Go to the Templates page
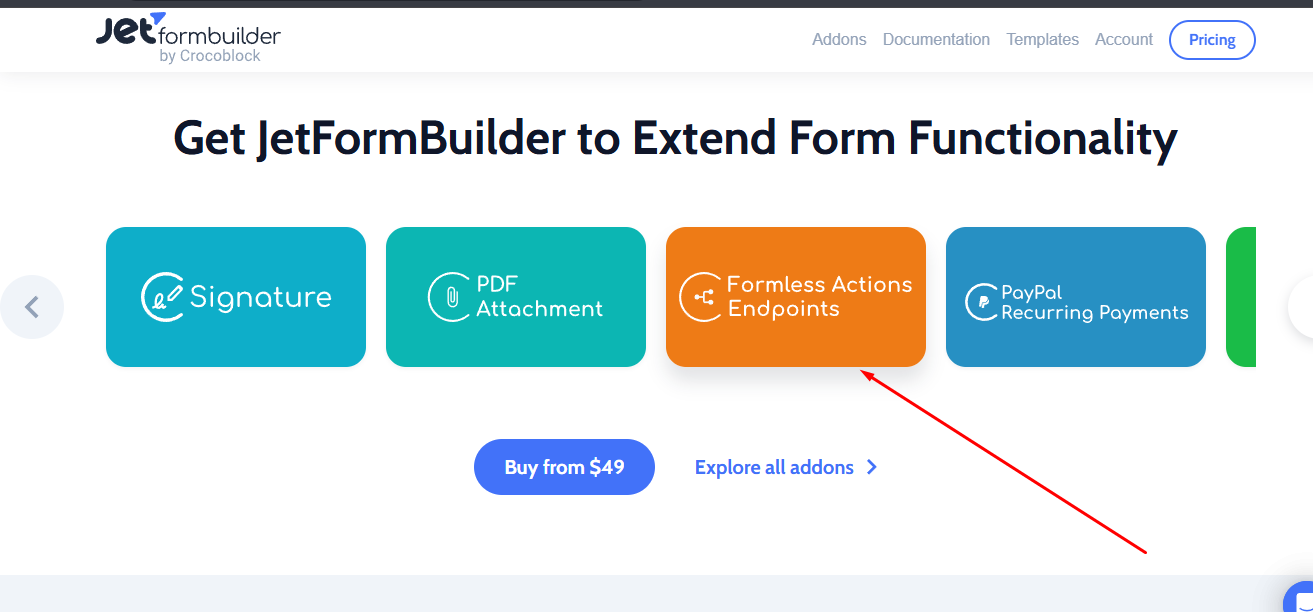The height and width of the screenshot is (612, 1313). point(1042,40)
